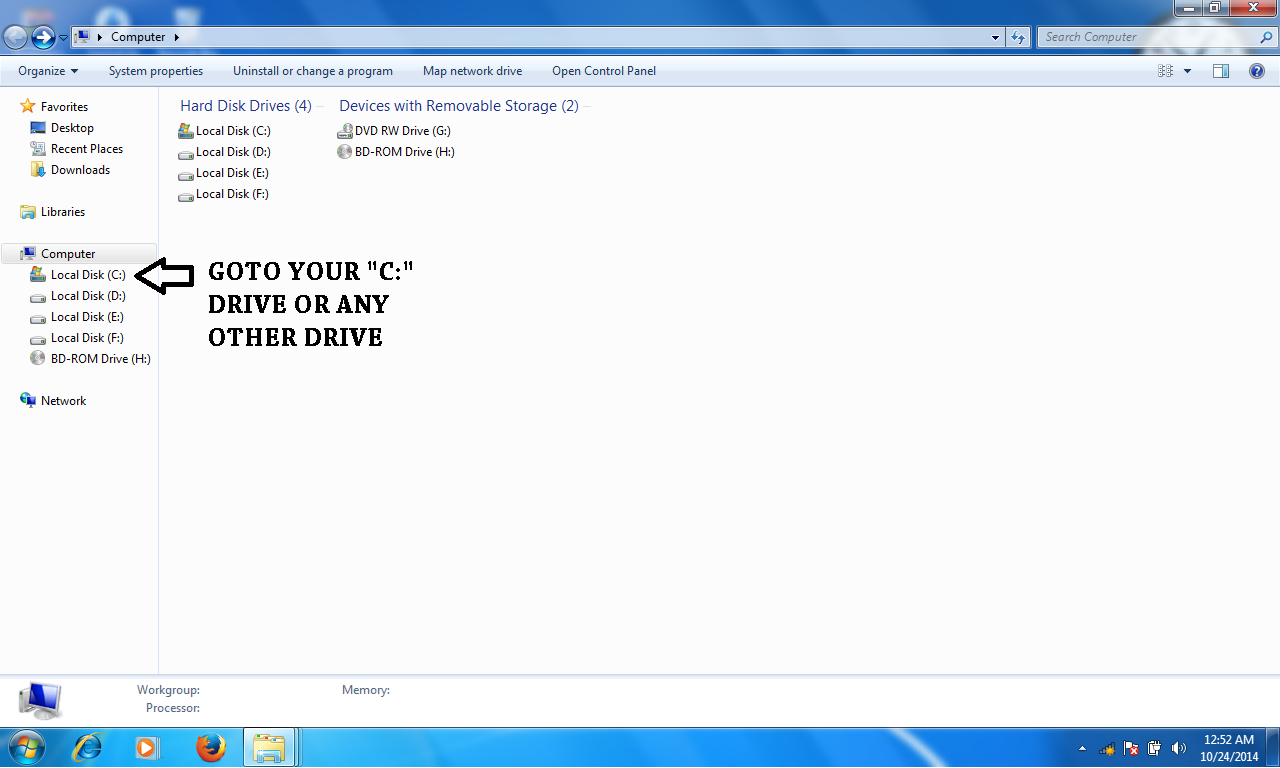Launch Firefox from the taskbar
The width and height of the screenshot is (1280, 768).
tap(210, 747)
